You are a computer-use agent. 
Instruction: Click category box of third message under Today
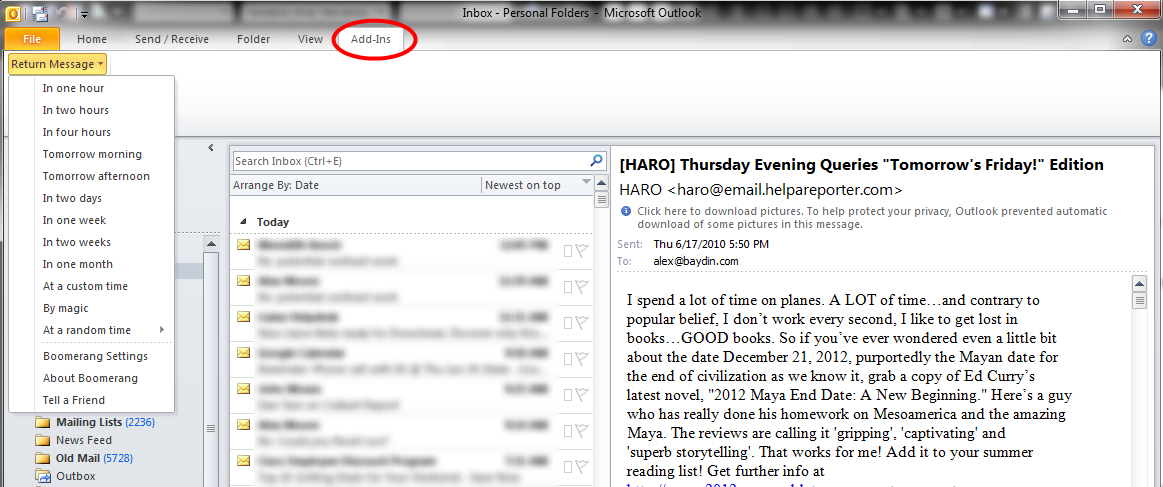(x=568, y=323)
